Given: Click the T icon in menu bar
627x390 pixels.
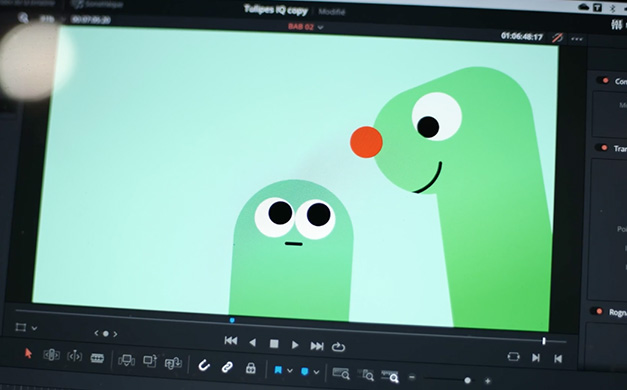Looking at the screenshot, I should click(x=597, y=8).
